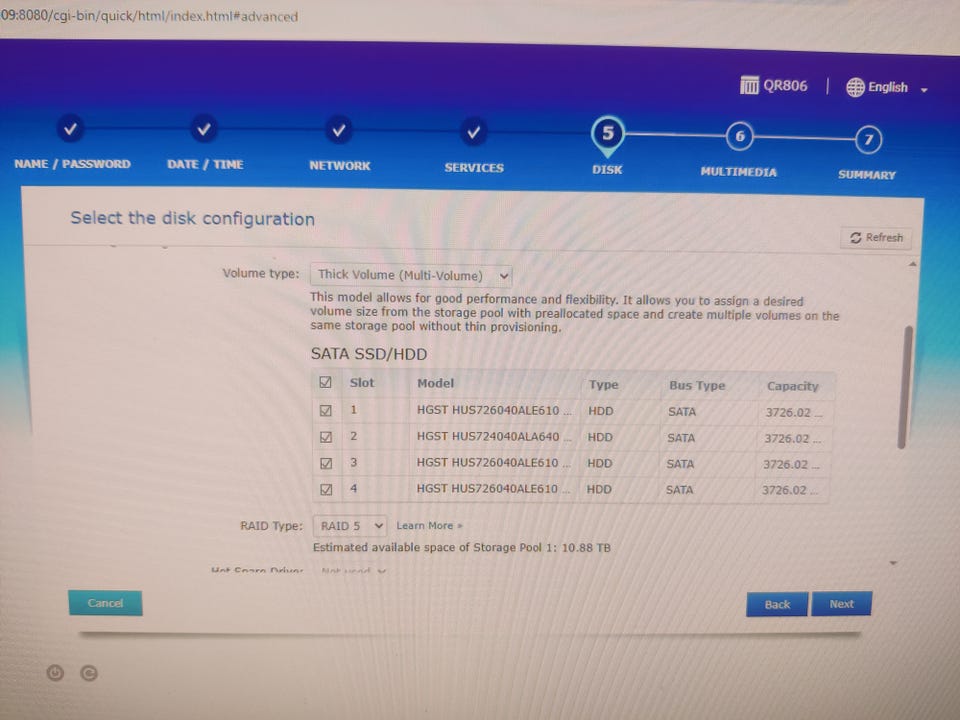Open the RAID Type dropdown
This screenshot has height=720, width=960.
point(350,526)
